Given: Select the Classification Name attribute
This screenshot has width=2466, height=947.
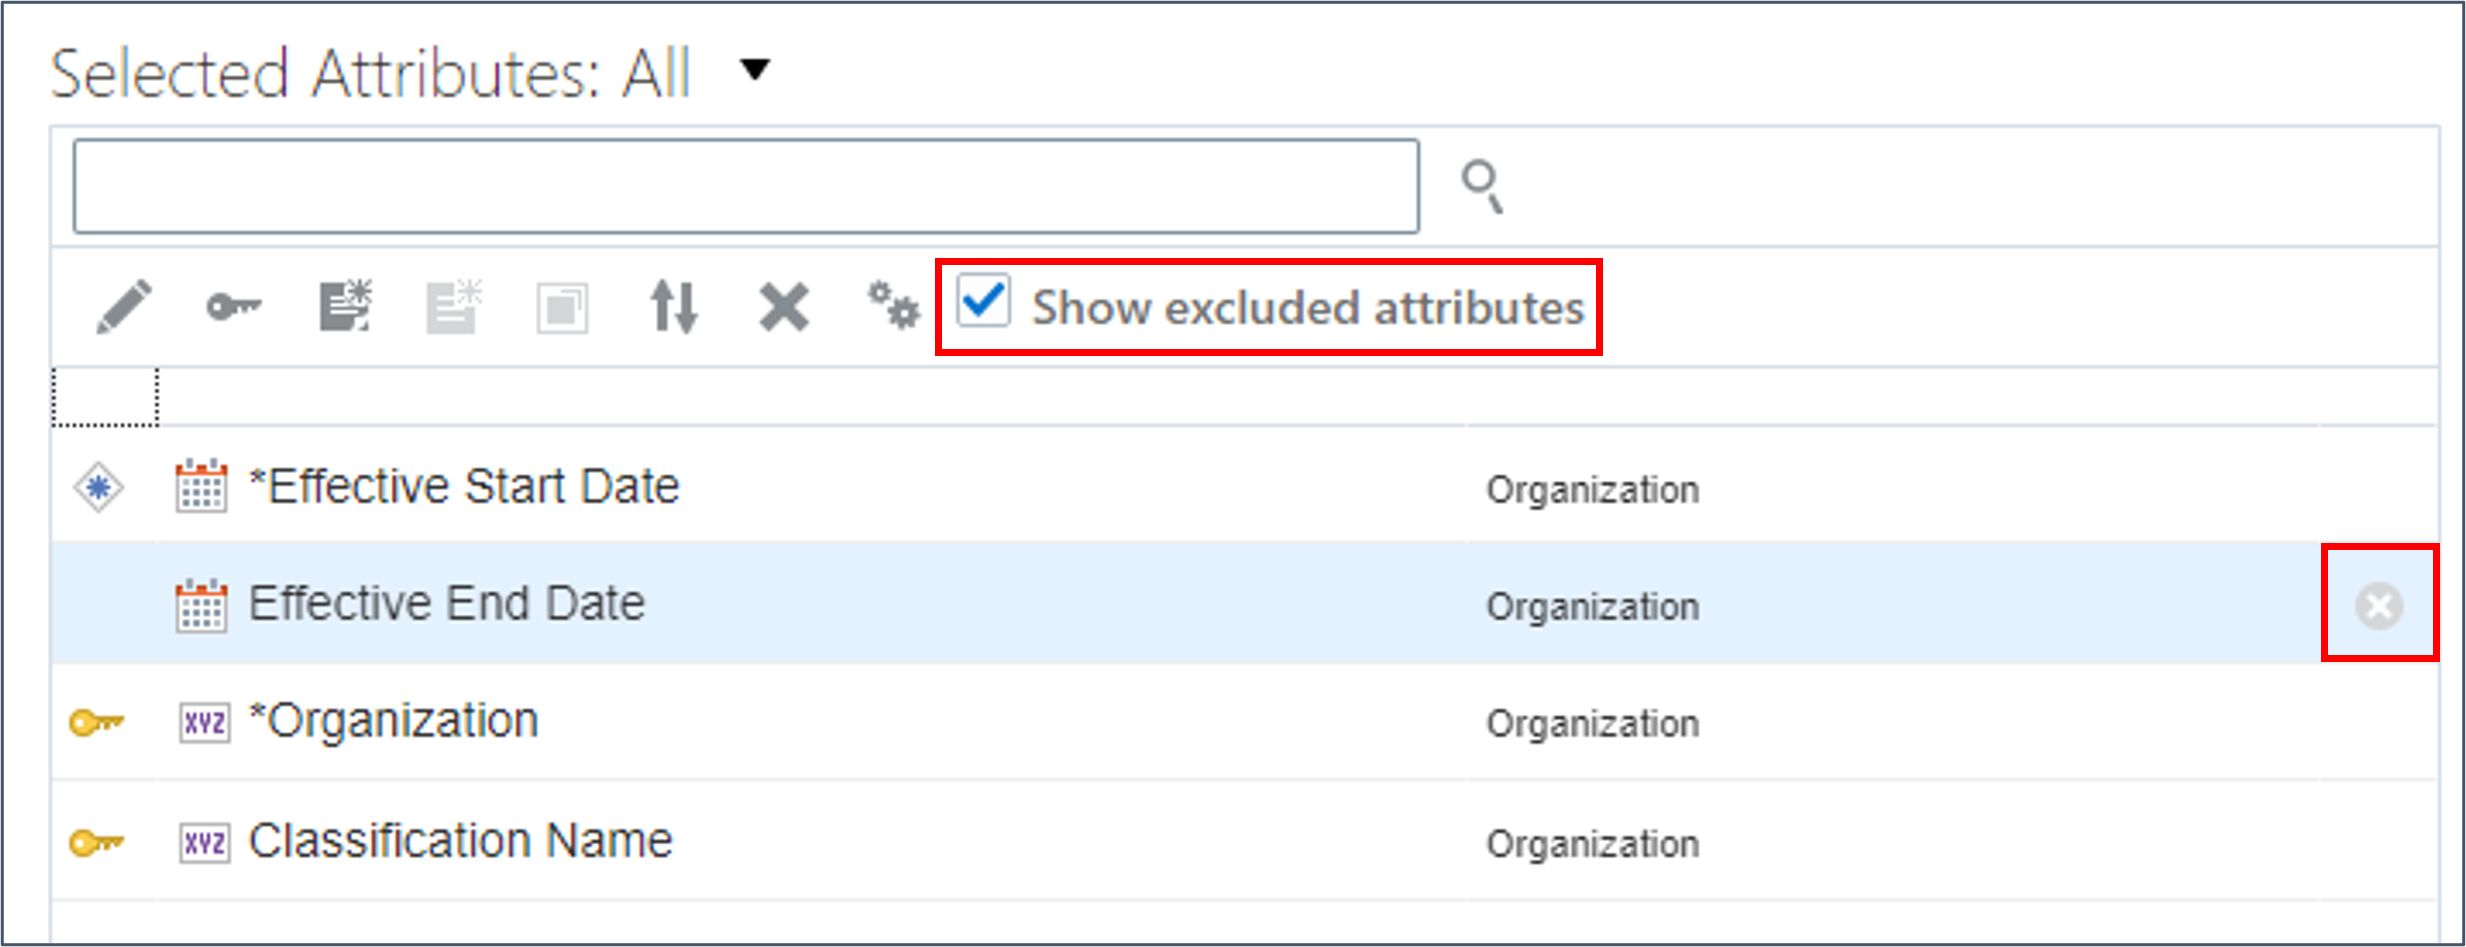Looking at the screenshot, I should click(460, 841).
